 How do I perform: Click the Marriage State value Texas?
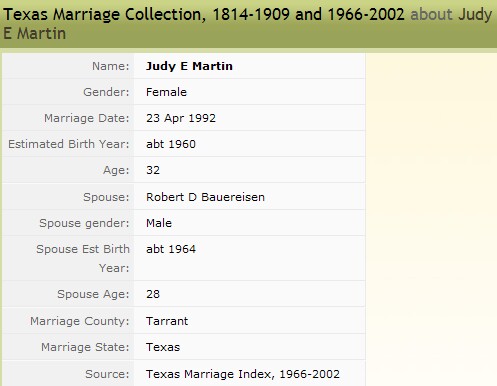[x=163, y=347]
